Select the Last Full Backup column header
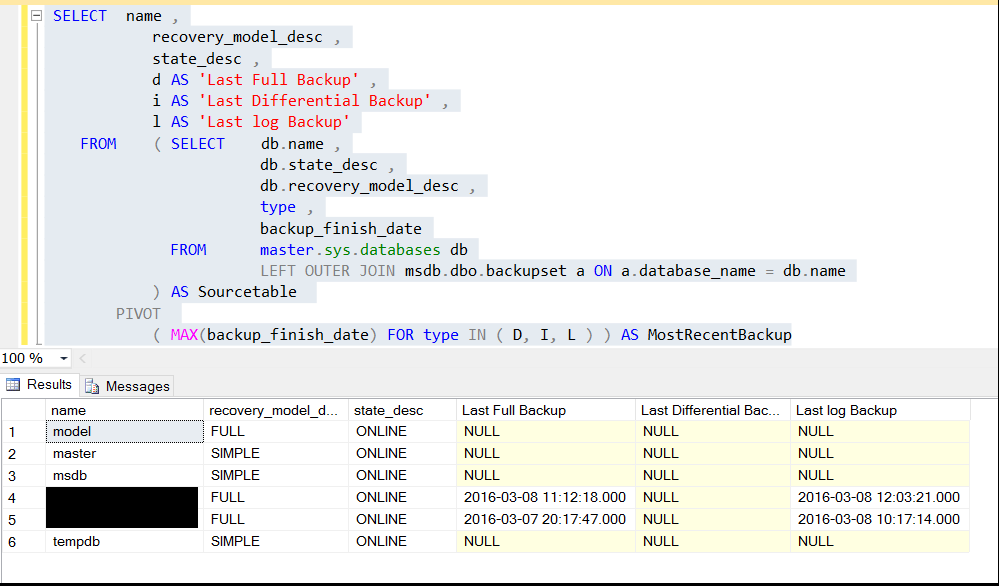999x586 pixels. (545, 410)
